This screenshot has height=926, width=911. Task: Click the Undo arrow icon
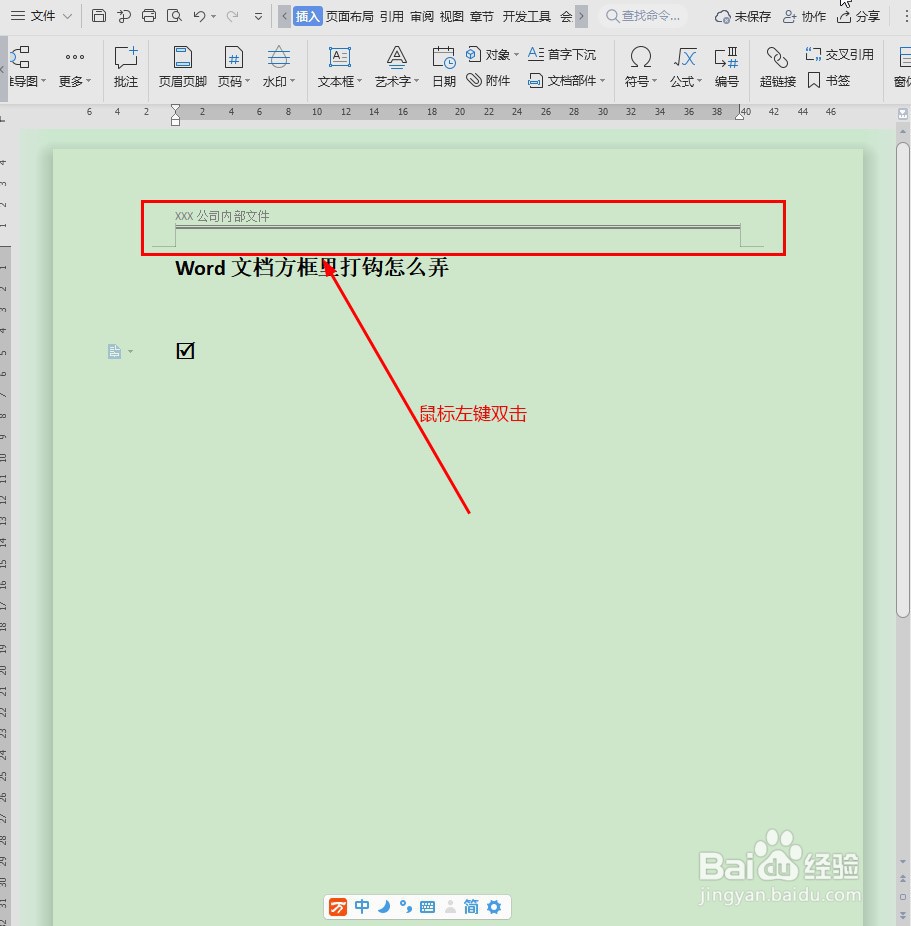pyautogui.click(x=200, y=16)
